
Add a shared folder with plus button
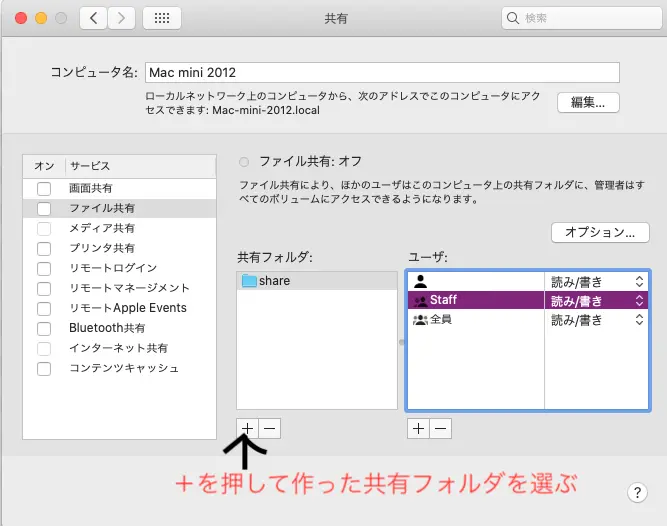(248, 428)
